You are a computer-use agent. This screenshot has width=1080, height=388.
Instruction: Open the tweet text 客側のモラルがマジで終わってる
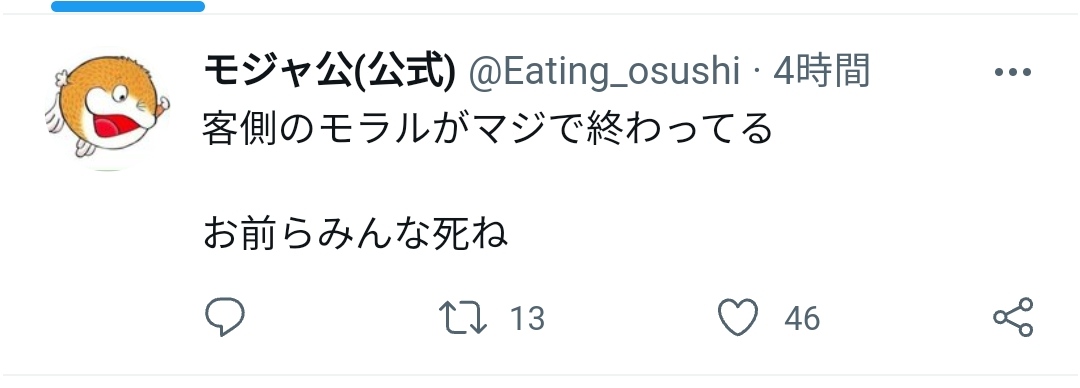pos(488,129)
